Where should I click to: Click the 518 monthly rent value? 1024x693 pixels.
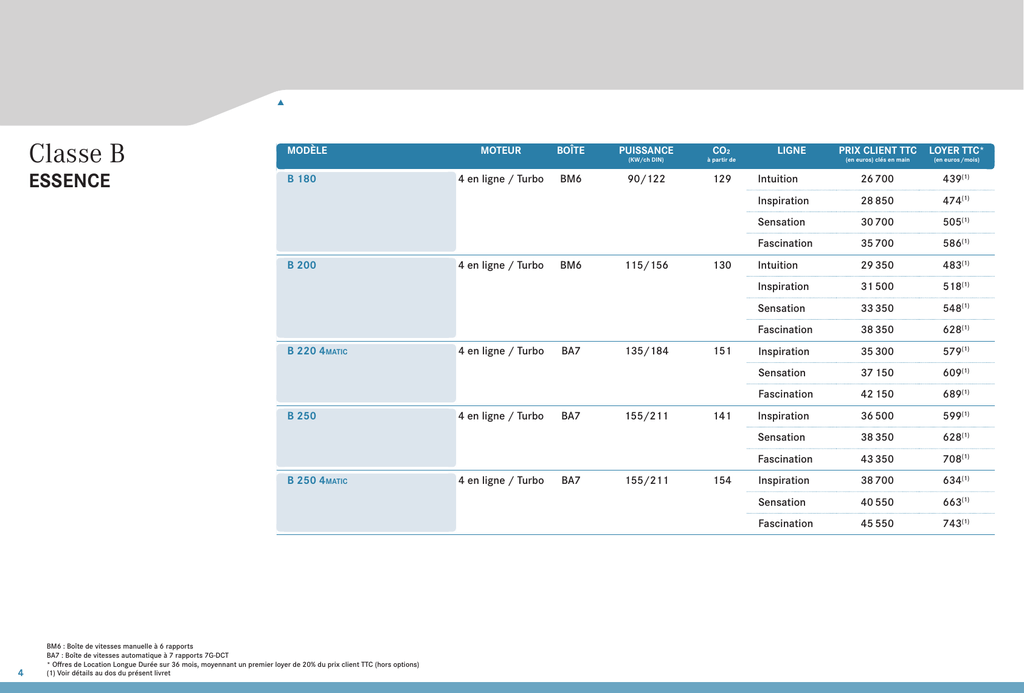pos(955,287)
